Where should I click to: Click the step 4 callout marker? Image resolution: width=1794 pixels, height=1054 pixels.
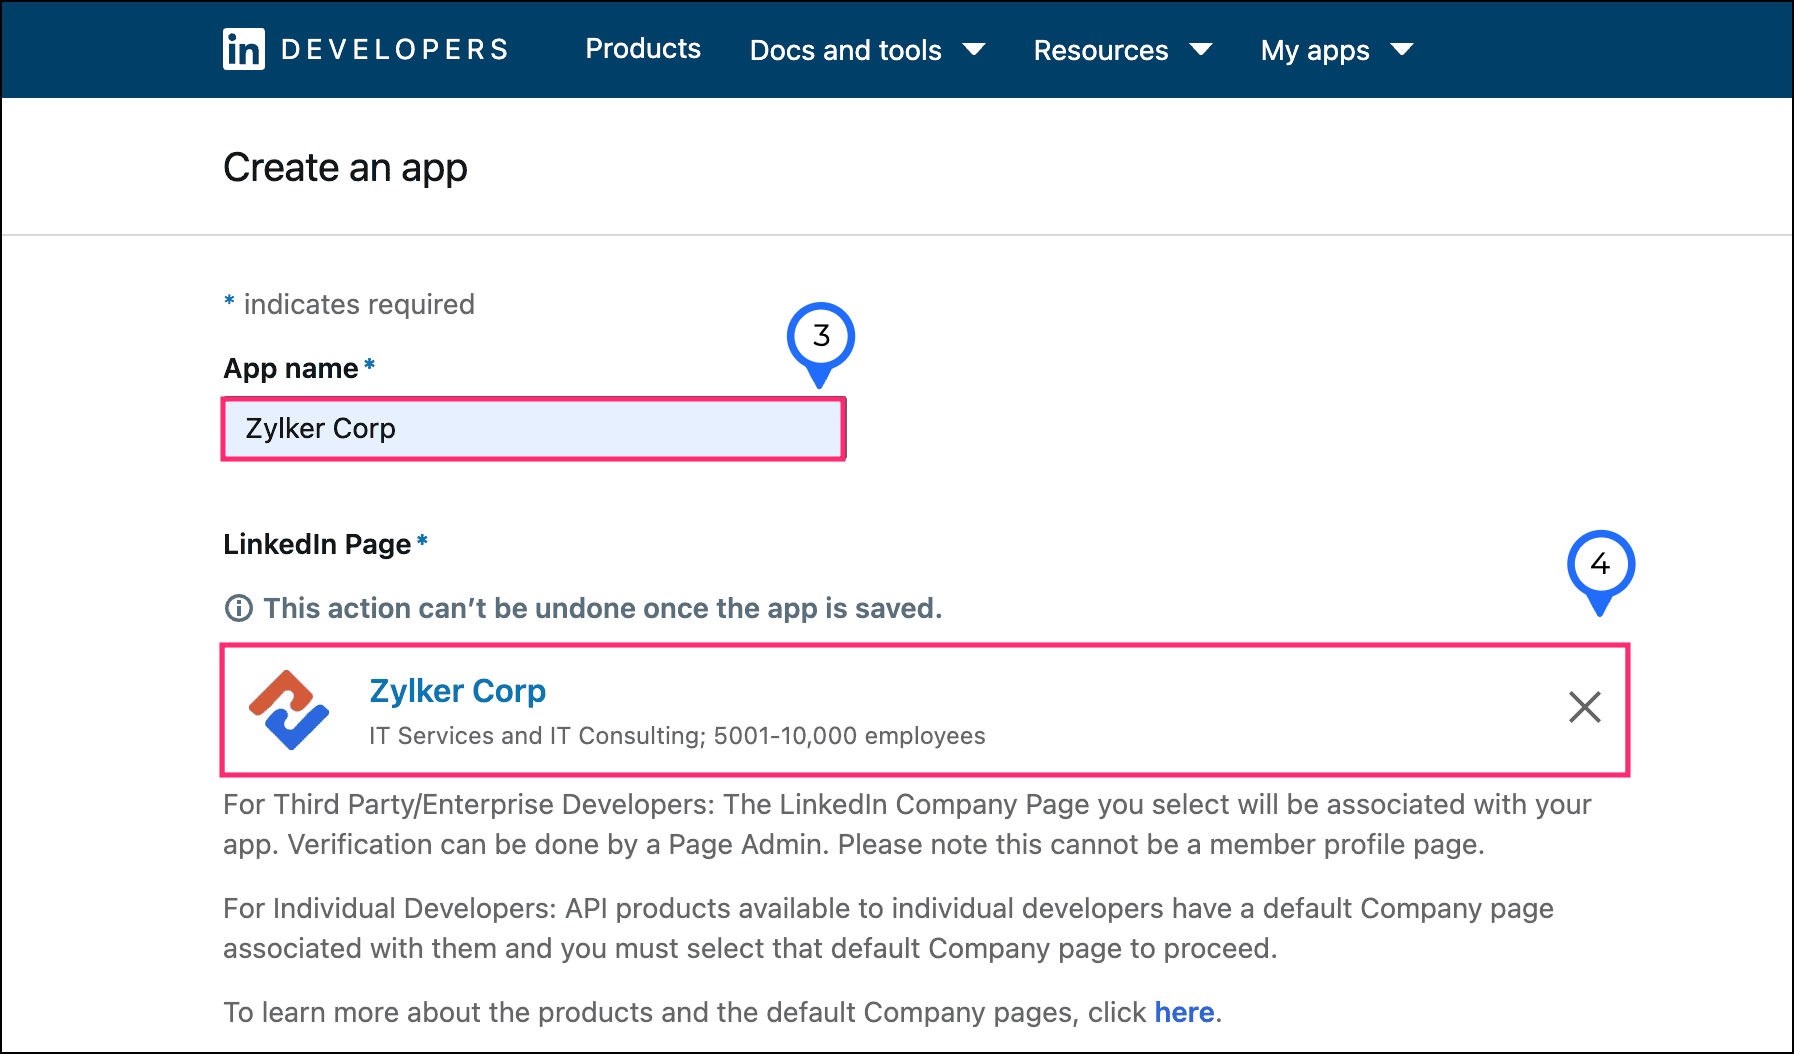pyautogui.click(x=1600, y=565)
